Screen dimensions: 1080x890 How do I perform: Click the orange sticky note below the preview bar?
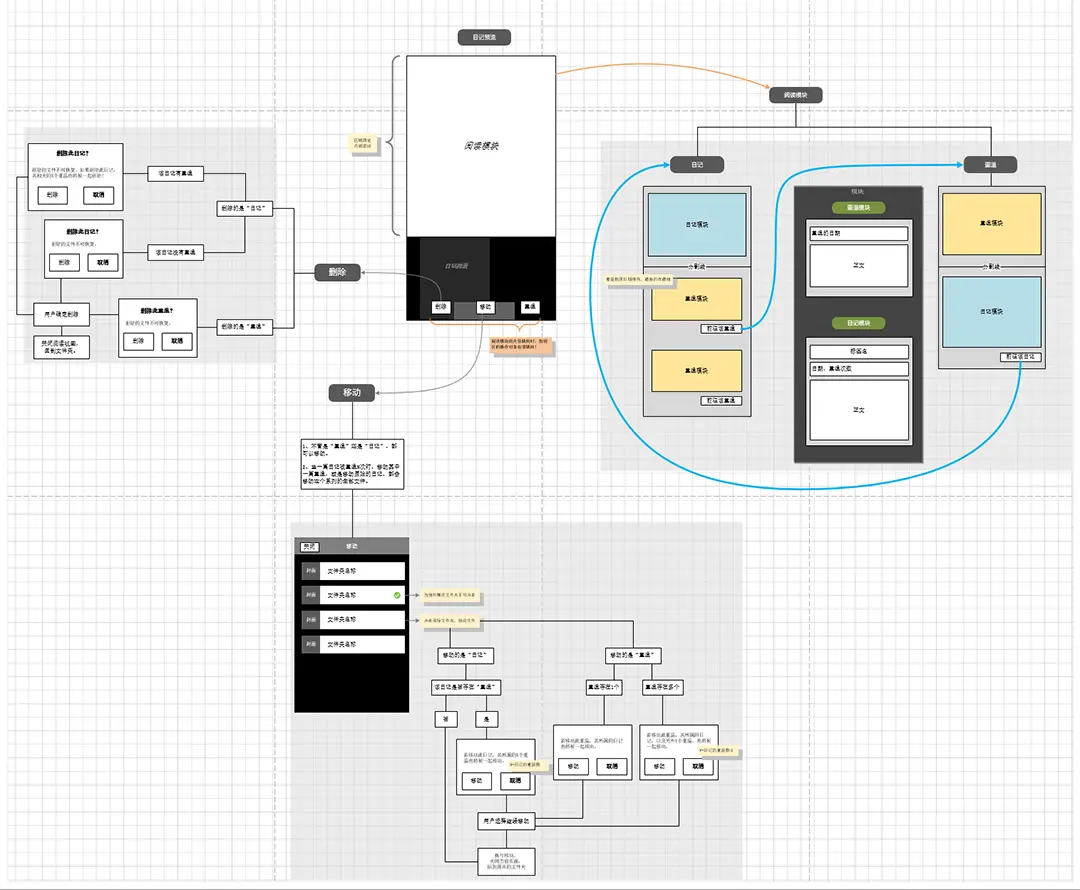[x=521, y=345]
